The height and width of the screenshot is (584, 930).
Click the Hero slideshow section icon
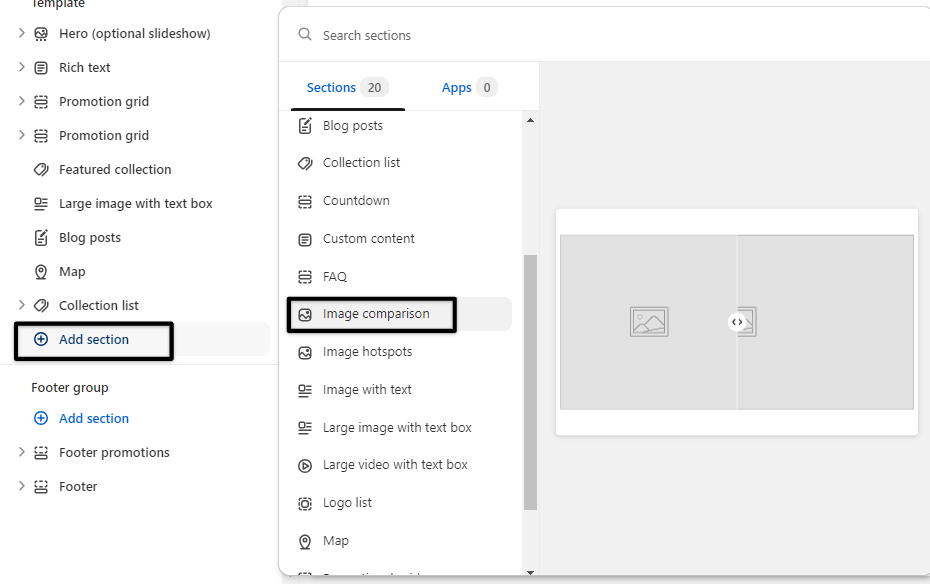tap(41, 34)
